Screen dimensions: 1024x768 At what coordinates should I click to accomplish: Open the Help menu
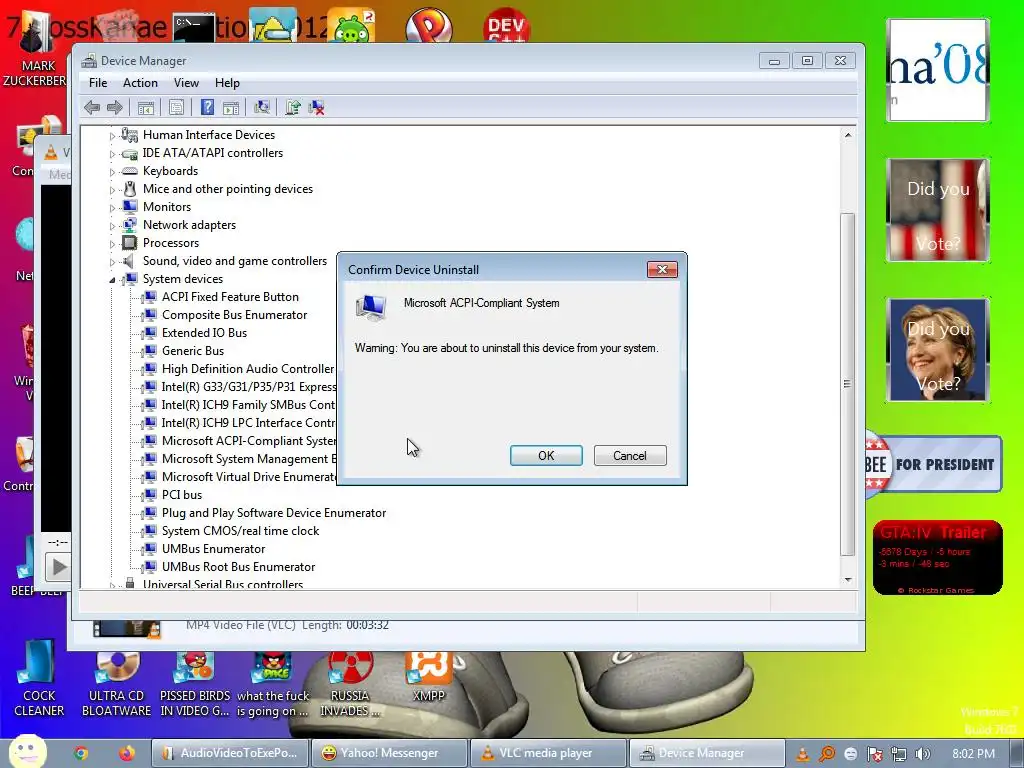click(x=227, y=83)
